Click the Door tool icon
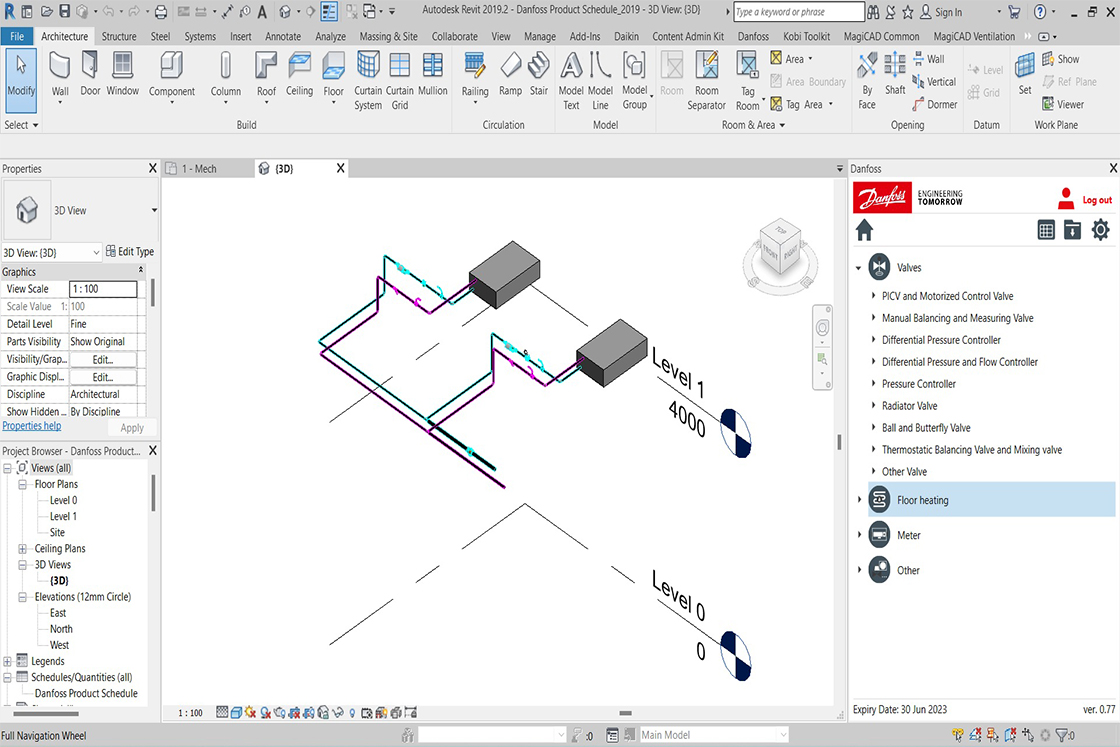 [x=91, y=74]
